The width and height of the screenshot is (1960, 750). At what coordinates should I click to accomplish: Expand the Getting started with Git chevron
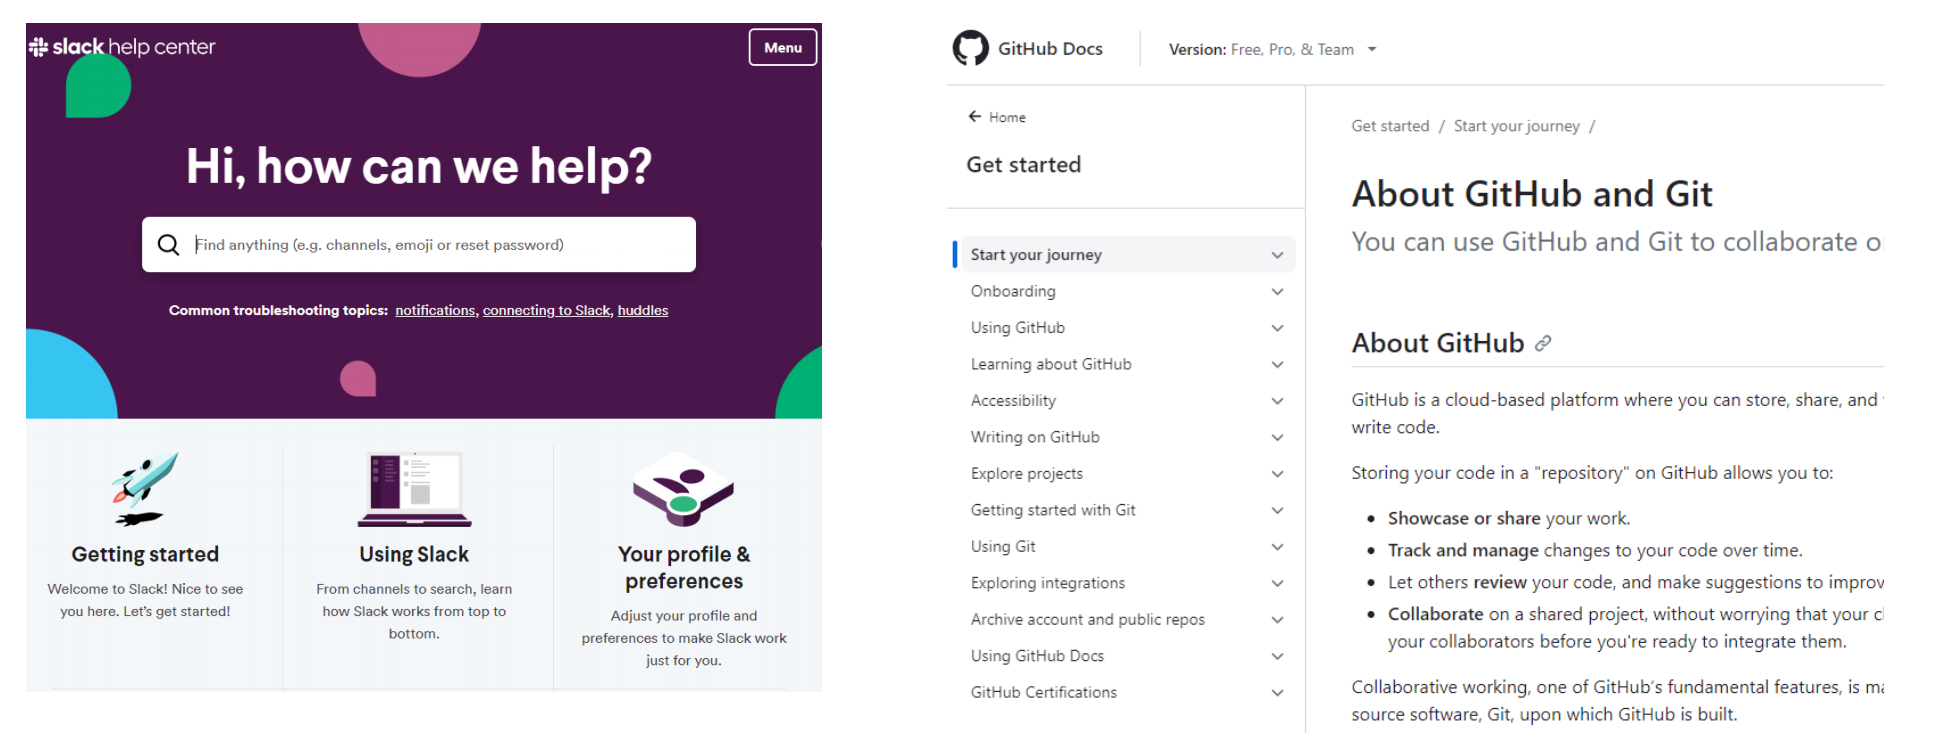(x=1277, y=511)
